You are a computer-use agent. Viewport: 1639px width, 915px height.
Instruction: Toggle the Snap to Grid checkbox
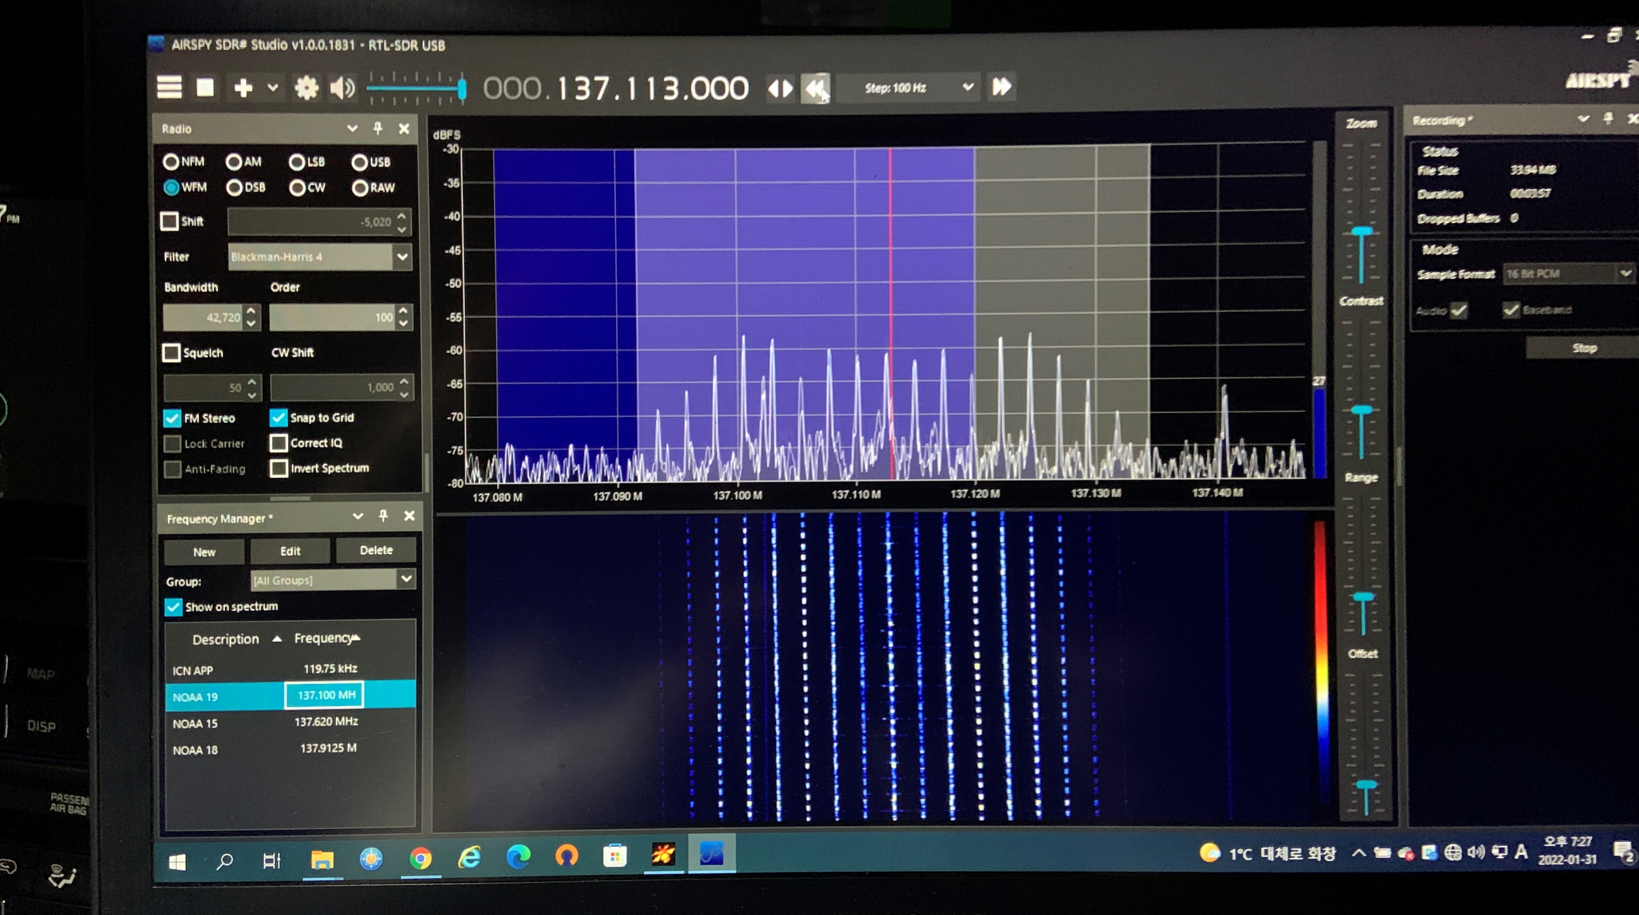[278, 417]
